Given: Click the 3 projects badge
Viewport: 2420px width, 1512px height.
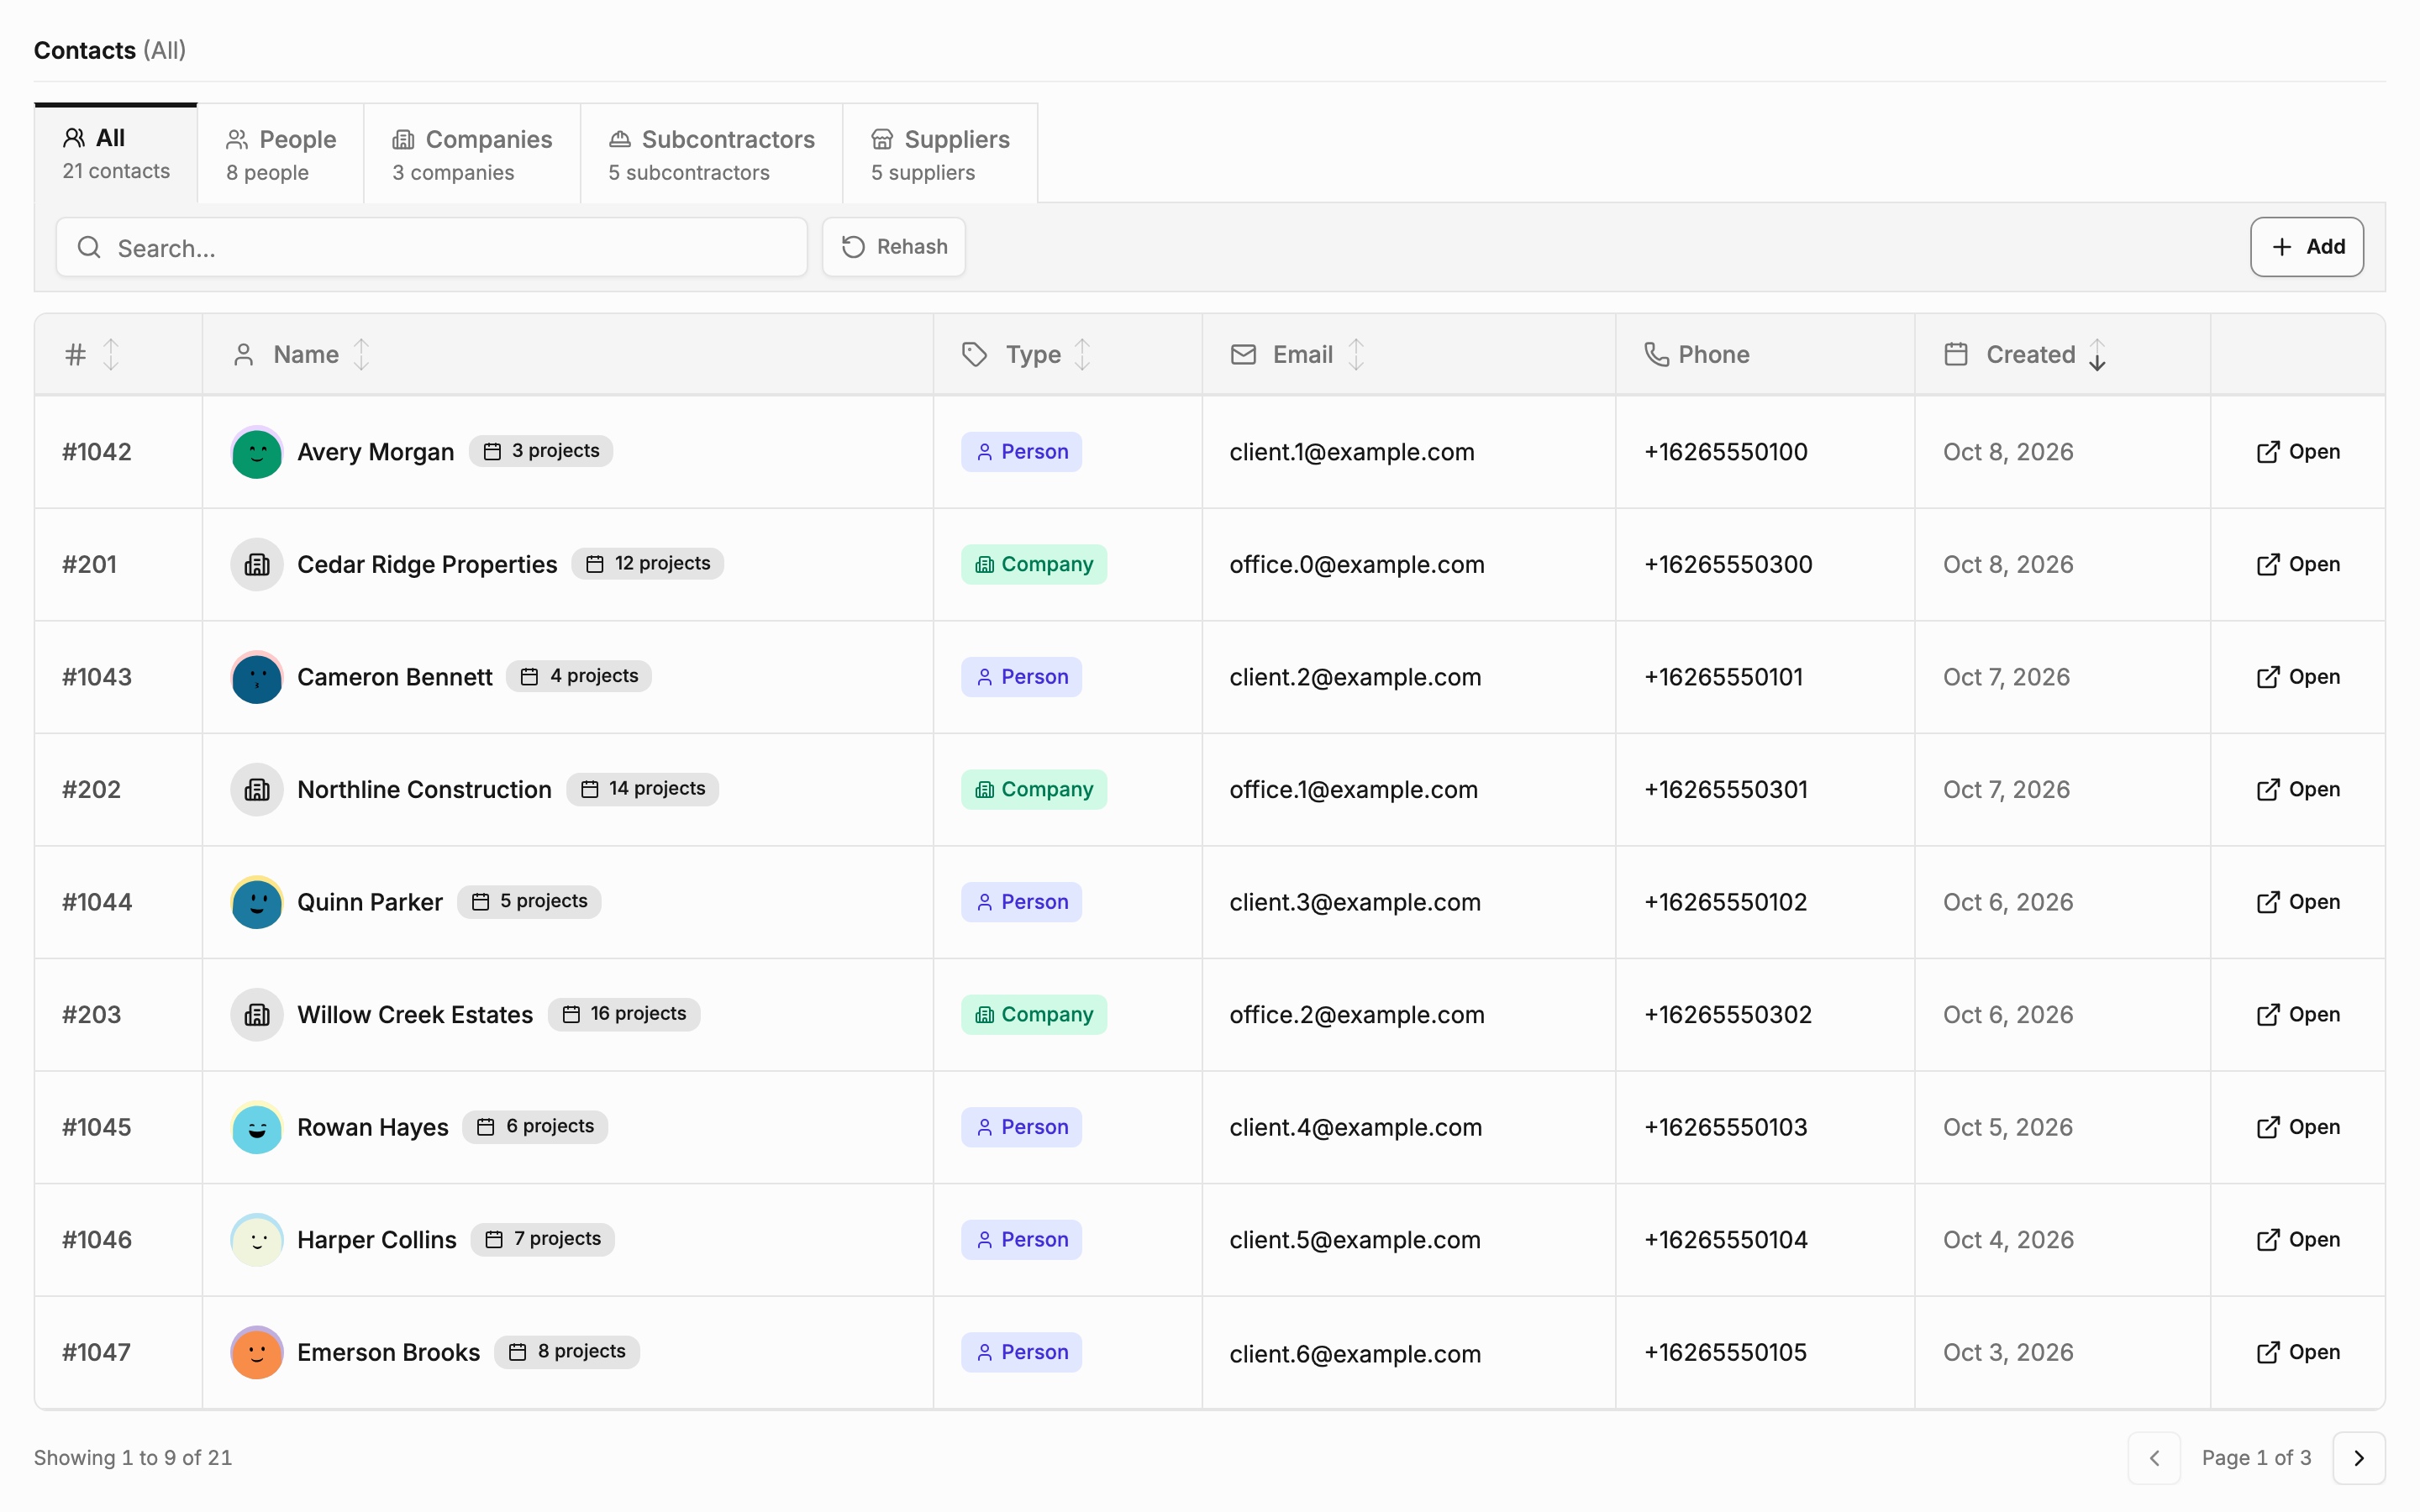Looking at the screenshot, I should (541, 451).
